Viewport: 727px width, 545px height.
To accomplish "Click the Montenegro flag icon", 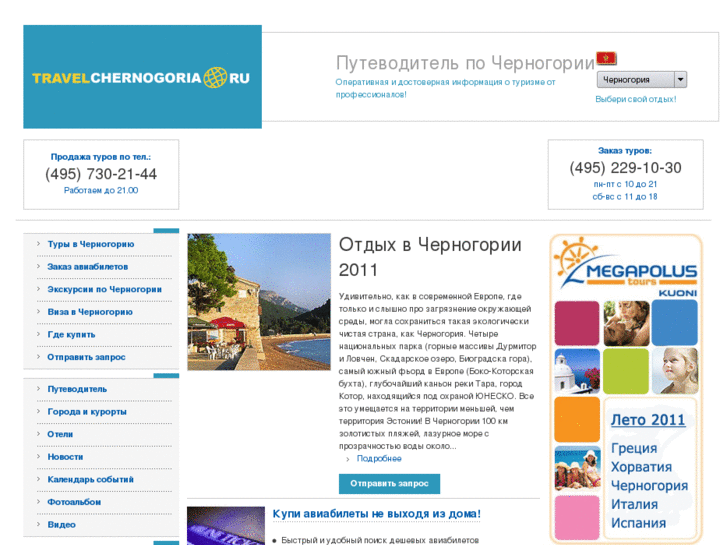I will point(606,58).
